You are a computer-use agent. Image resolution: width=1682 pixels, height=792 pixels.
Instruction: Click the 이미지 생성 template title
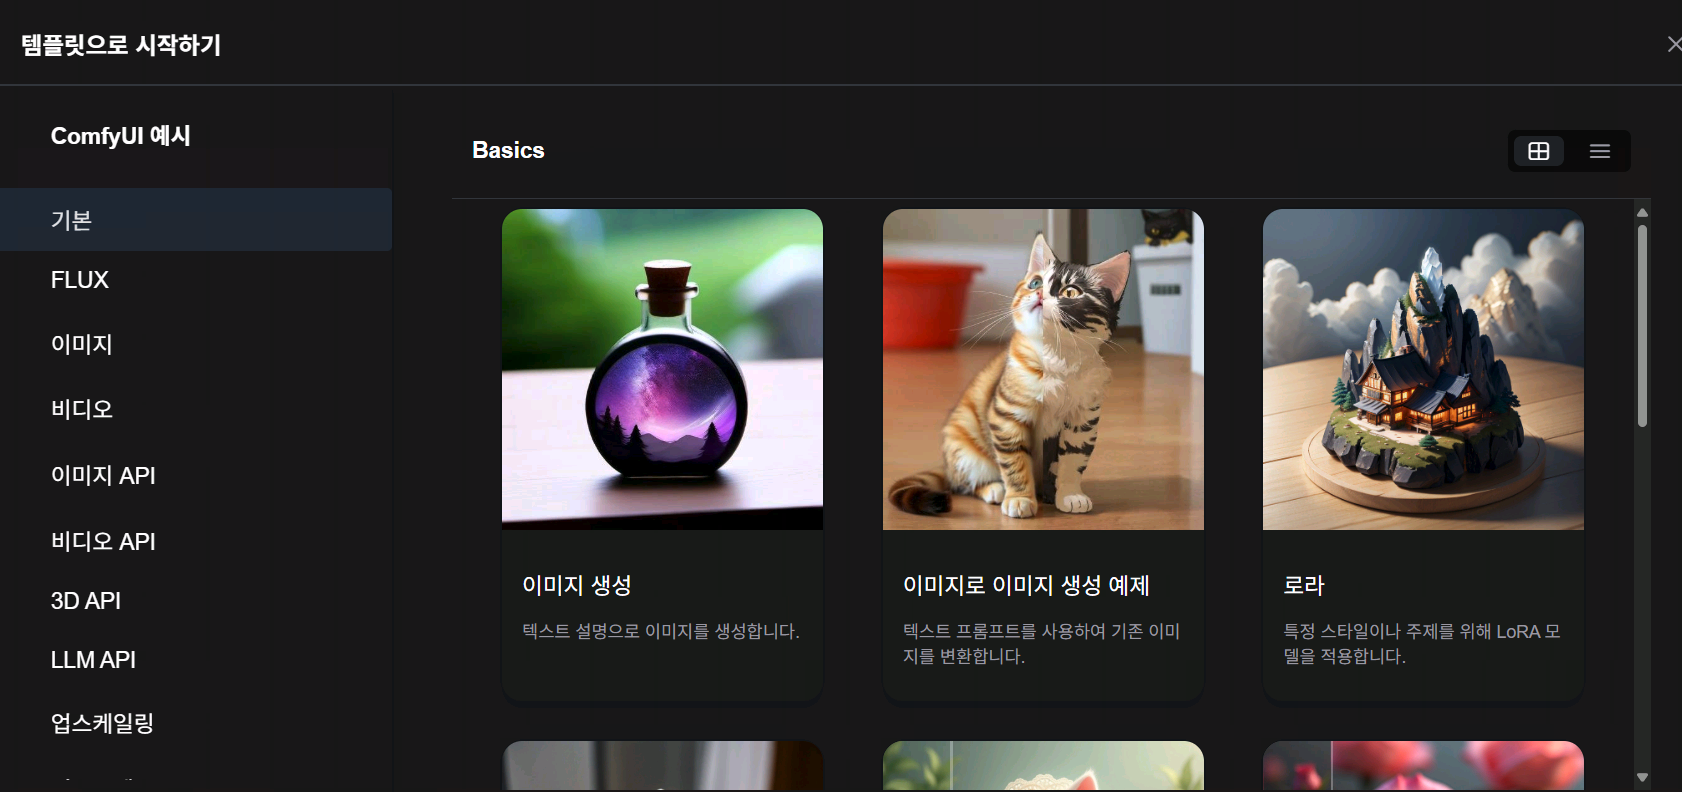coord(577,586)
